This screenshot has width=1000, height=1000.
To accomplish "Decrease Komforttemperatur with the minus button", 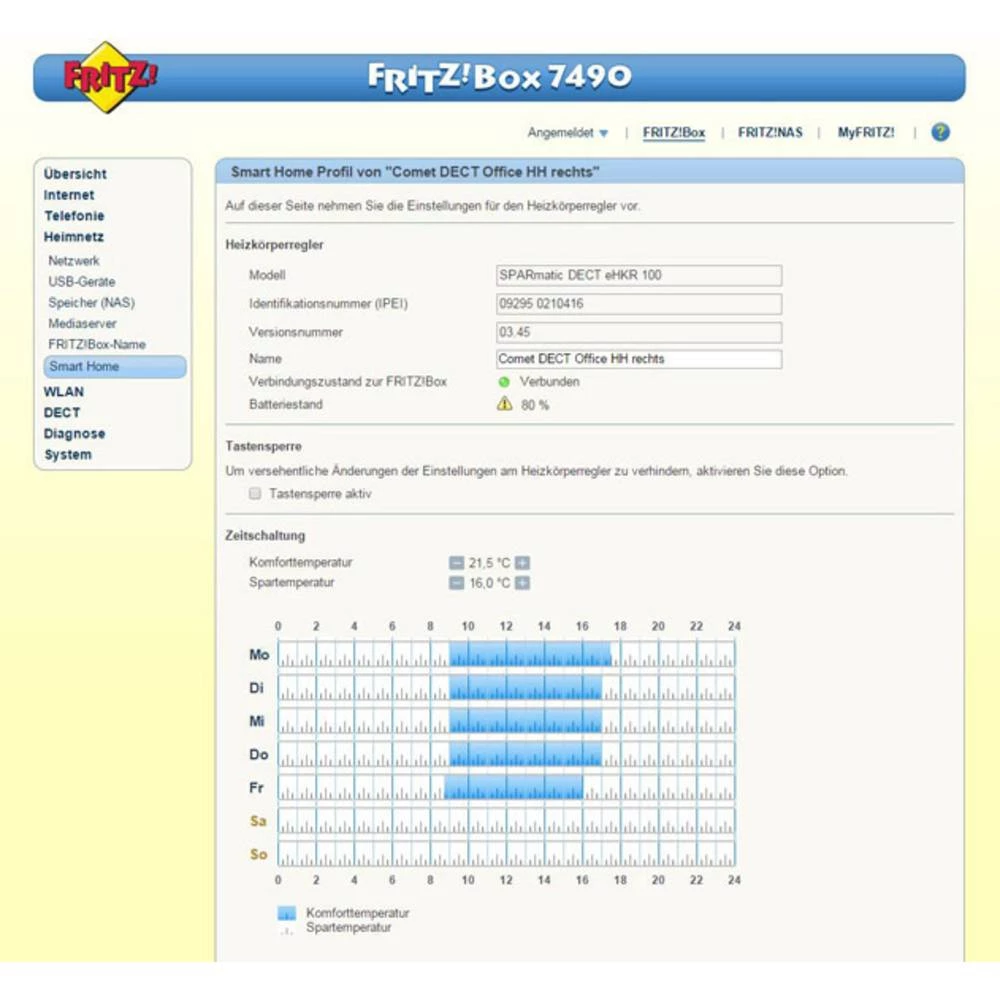I will pyautogui.click(x=457, y=563).
